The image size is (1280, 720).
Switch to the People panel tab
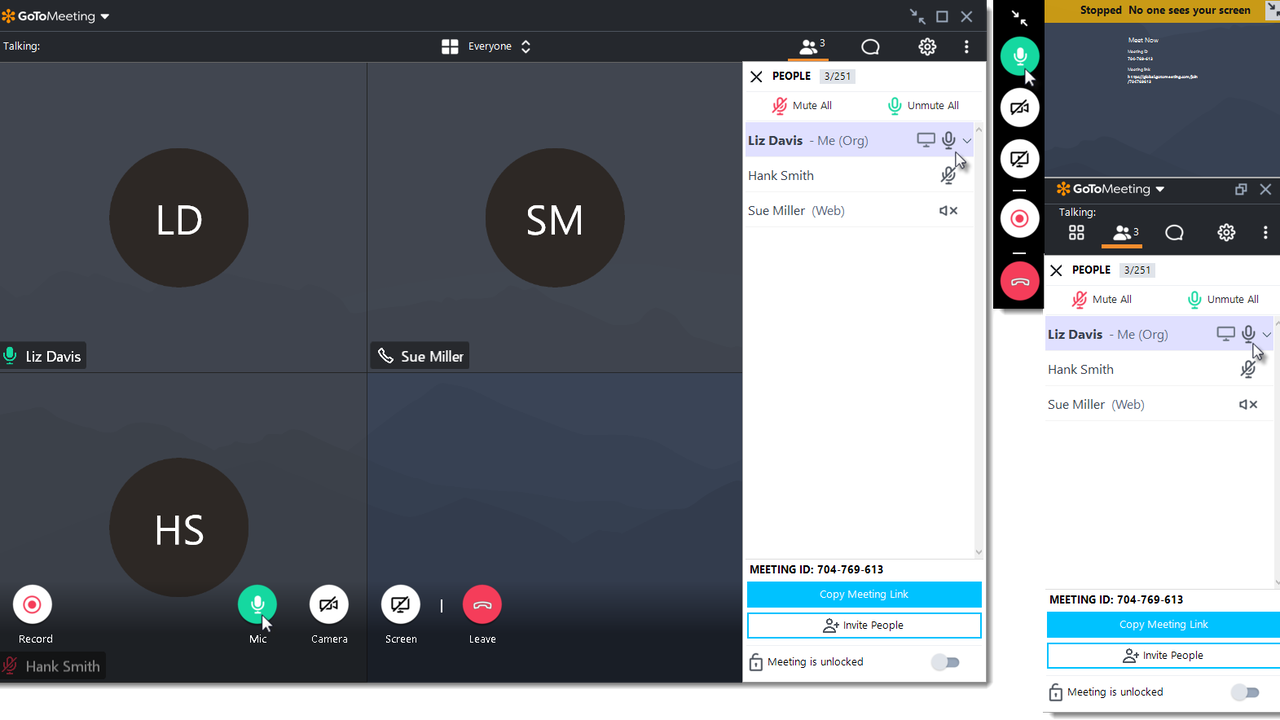[x=809, y=46]
